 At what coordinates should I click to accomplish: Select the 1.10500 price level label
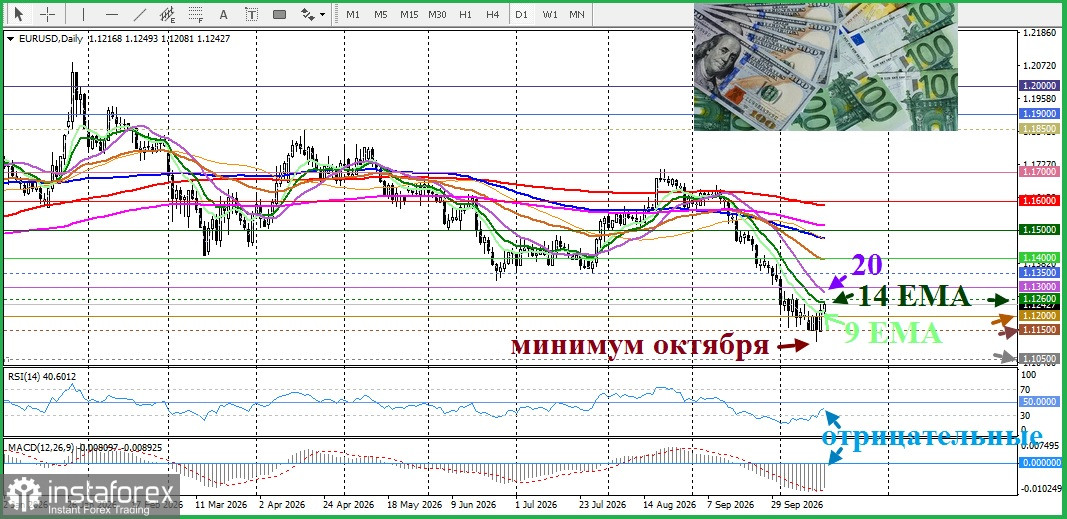coord(1040,358)
